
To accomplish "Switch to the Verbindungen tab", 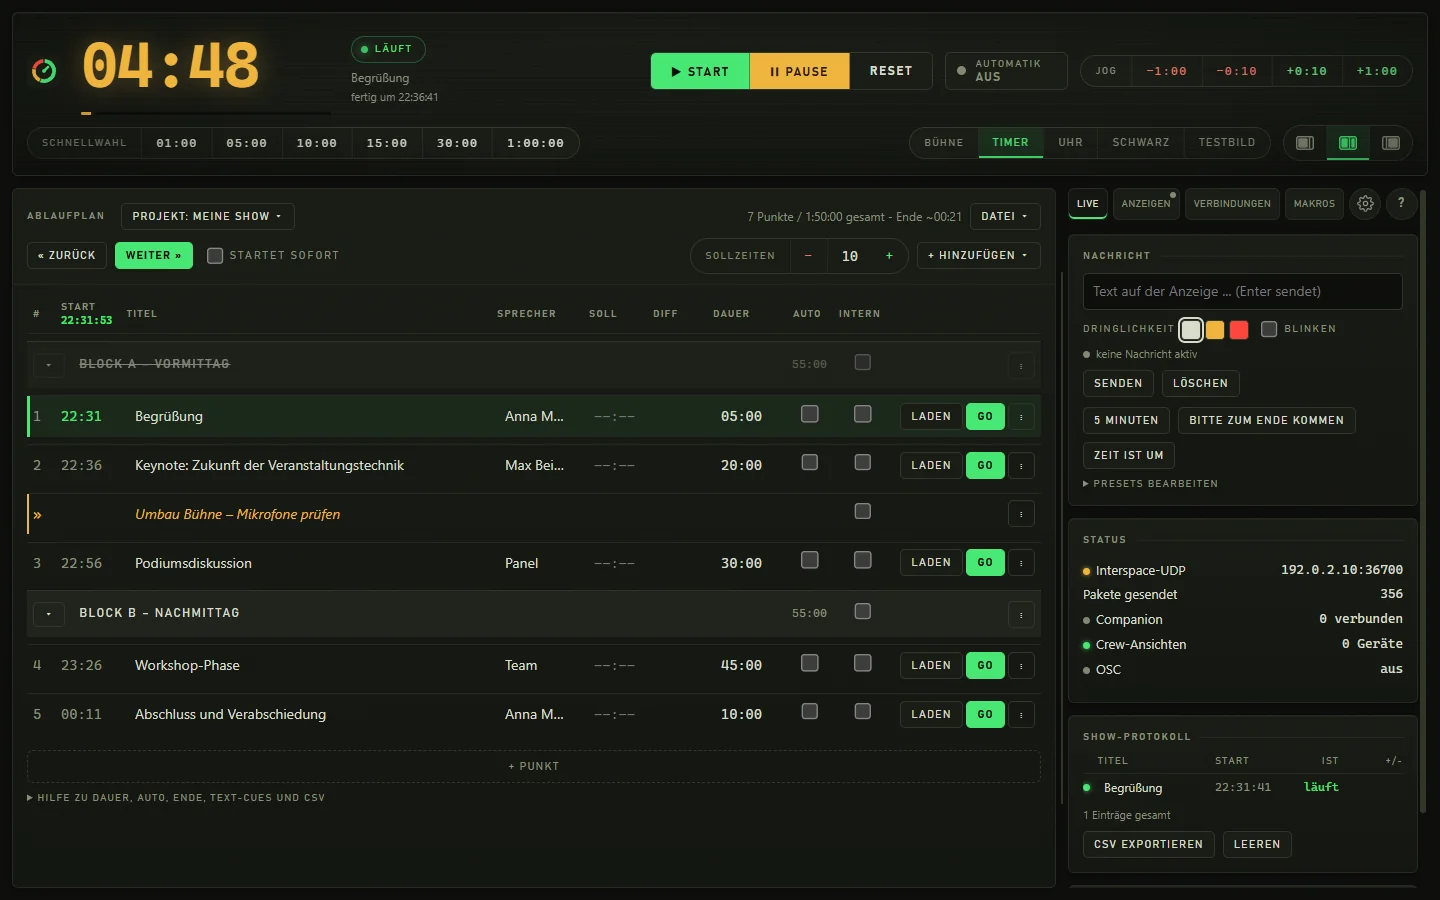I will tap(1232, 204).
